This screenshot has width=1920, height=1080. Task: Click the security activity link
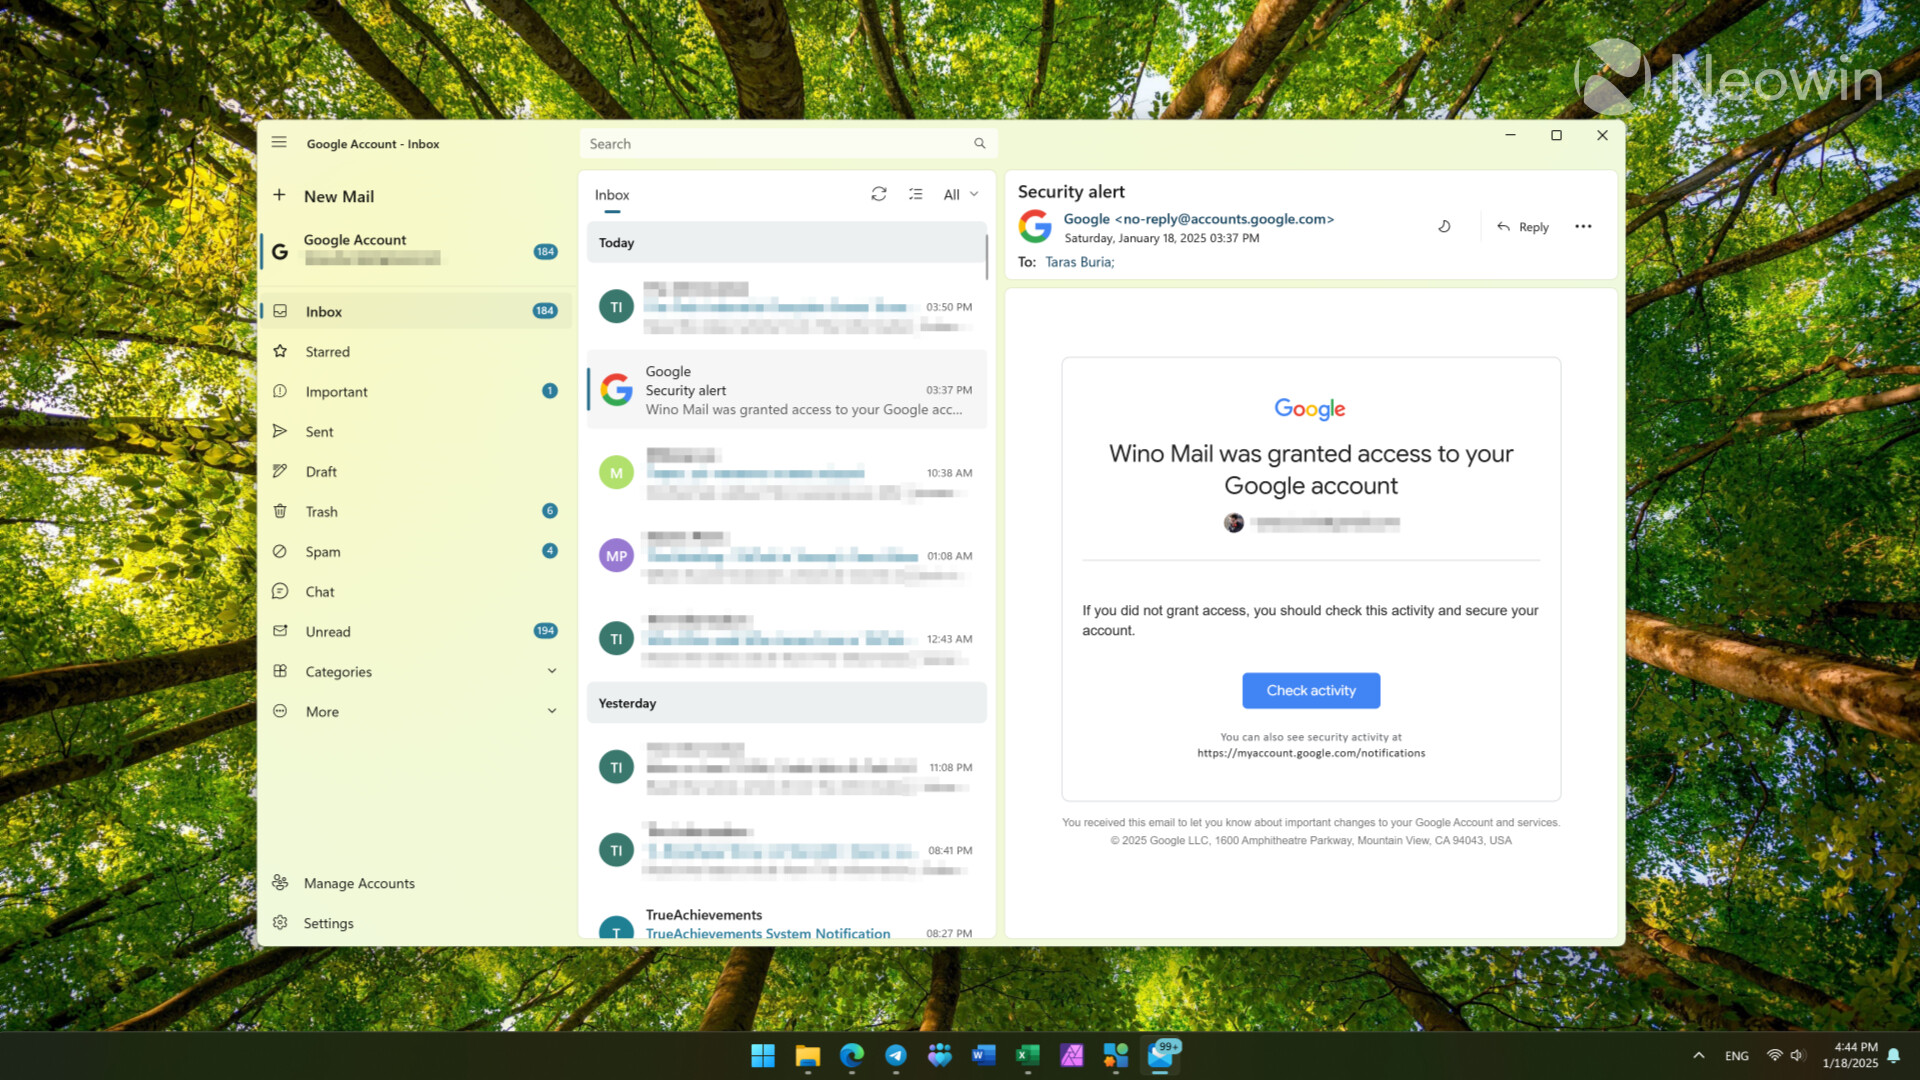point(1309,753)
